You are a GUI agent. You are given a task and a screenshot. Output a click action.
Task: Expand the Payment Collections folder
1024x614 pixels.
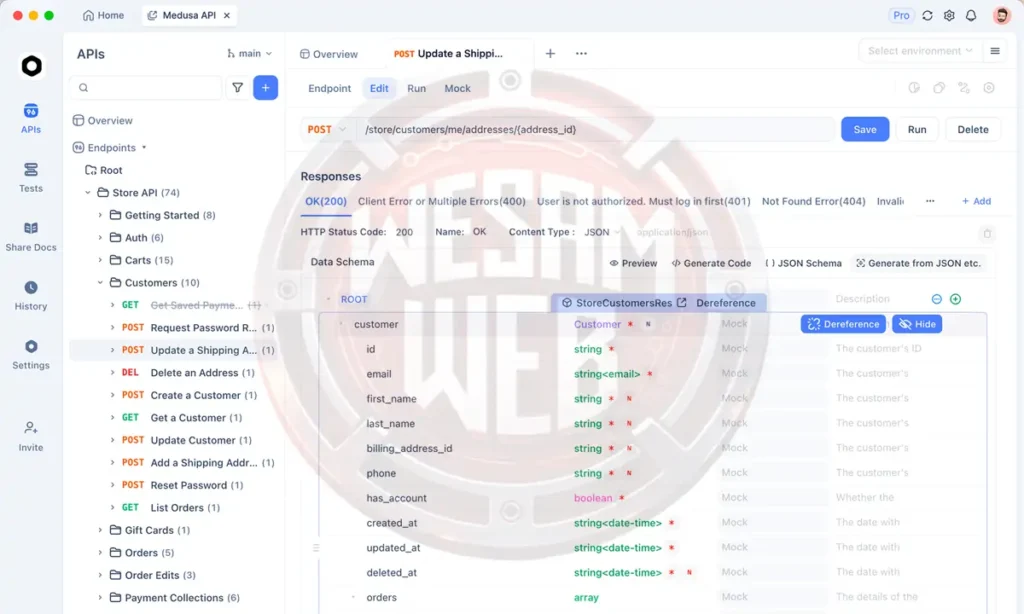(100, 598)
